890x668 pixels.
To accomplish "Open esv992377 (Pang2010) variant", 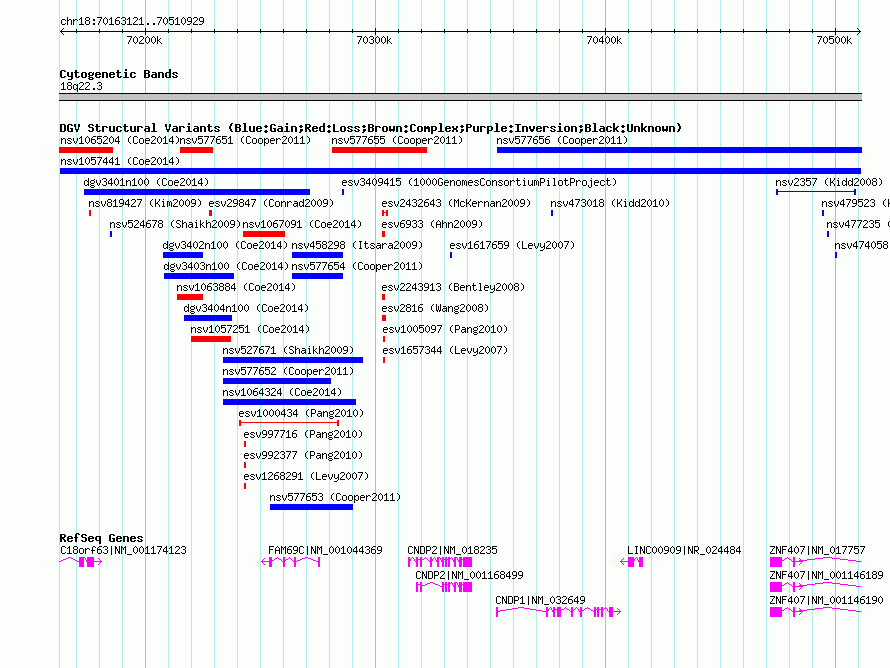I will [x=303, y=455].
